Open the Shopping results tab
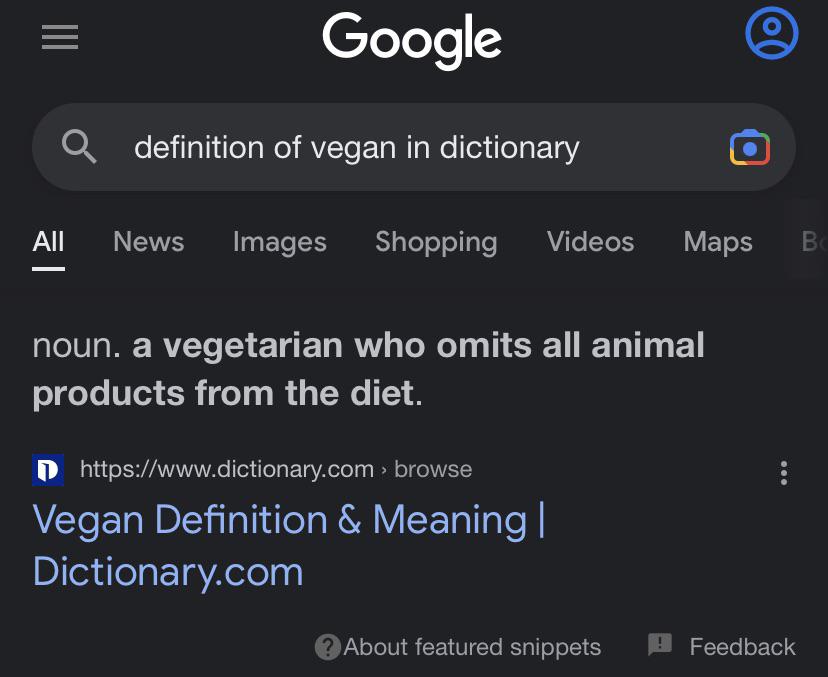Screen dimensions: 828x677 click(436, 242)
